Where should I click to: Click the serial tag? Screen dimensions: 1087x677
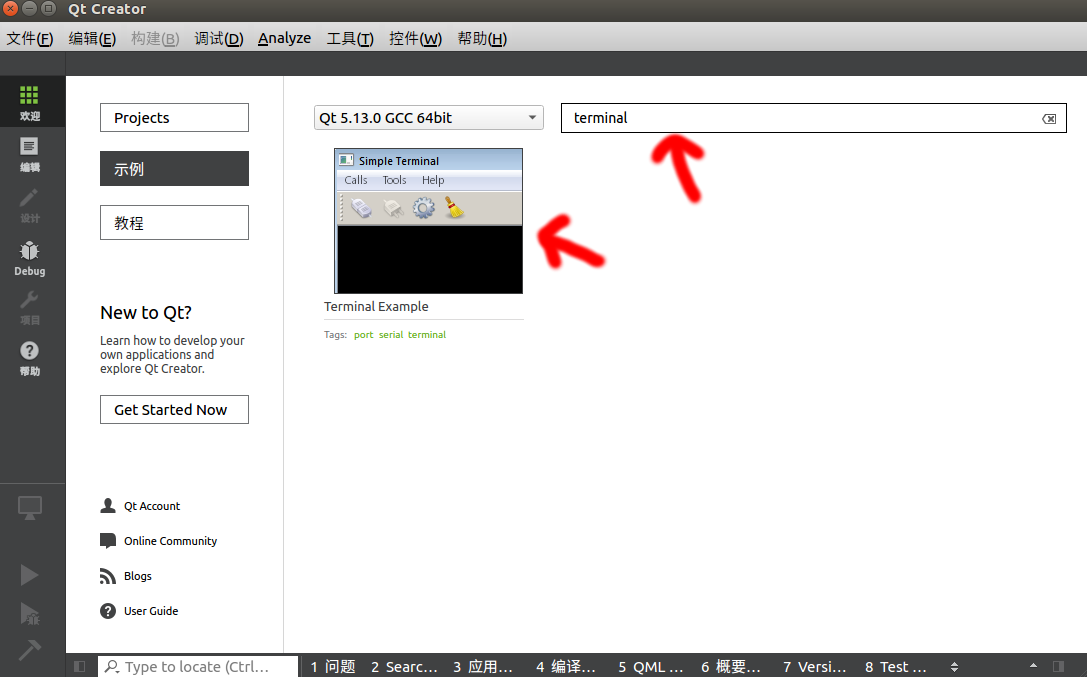(390, 335)
